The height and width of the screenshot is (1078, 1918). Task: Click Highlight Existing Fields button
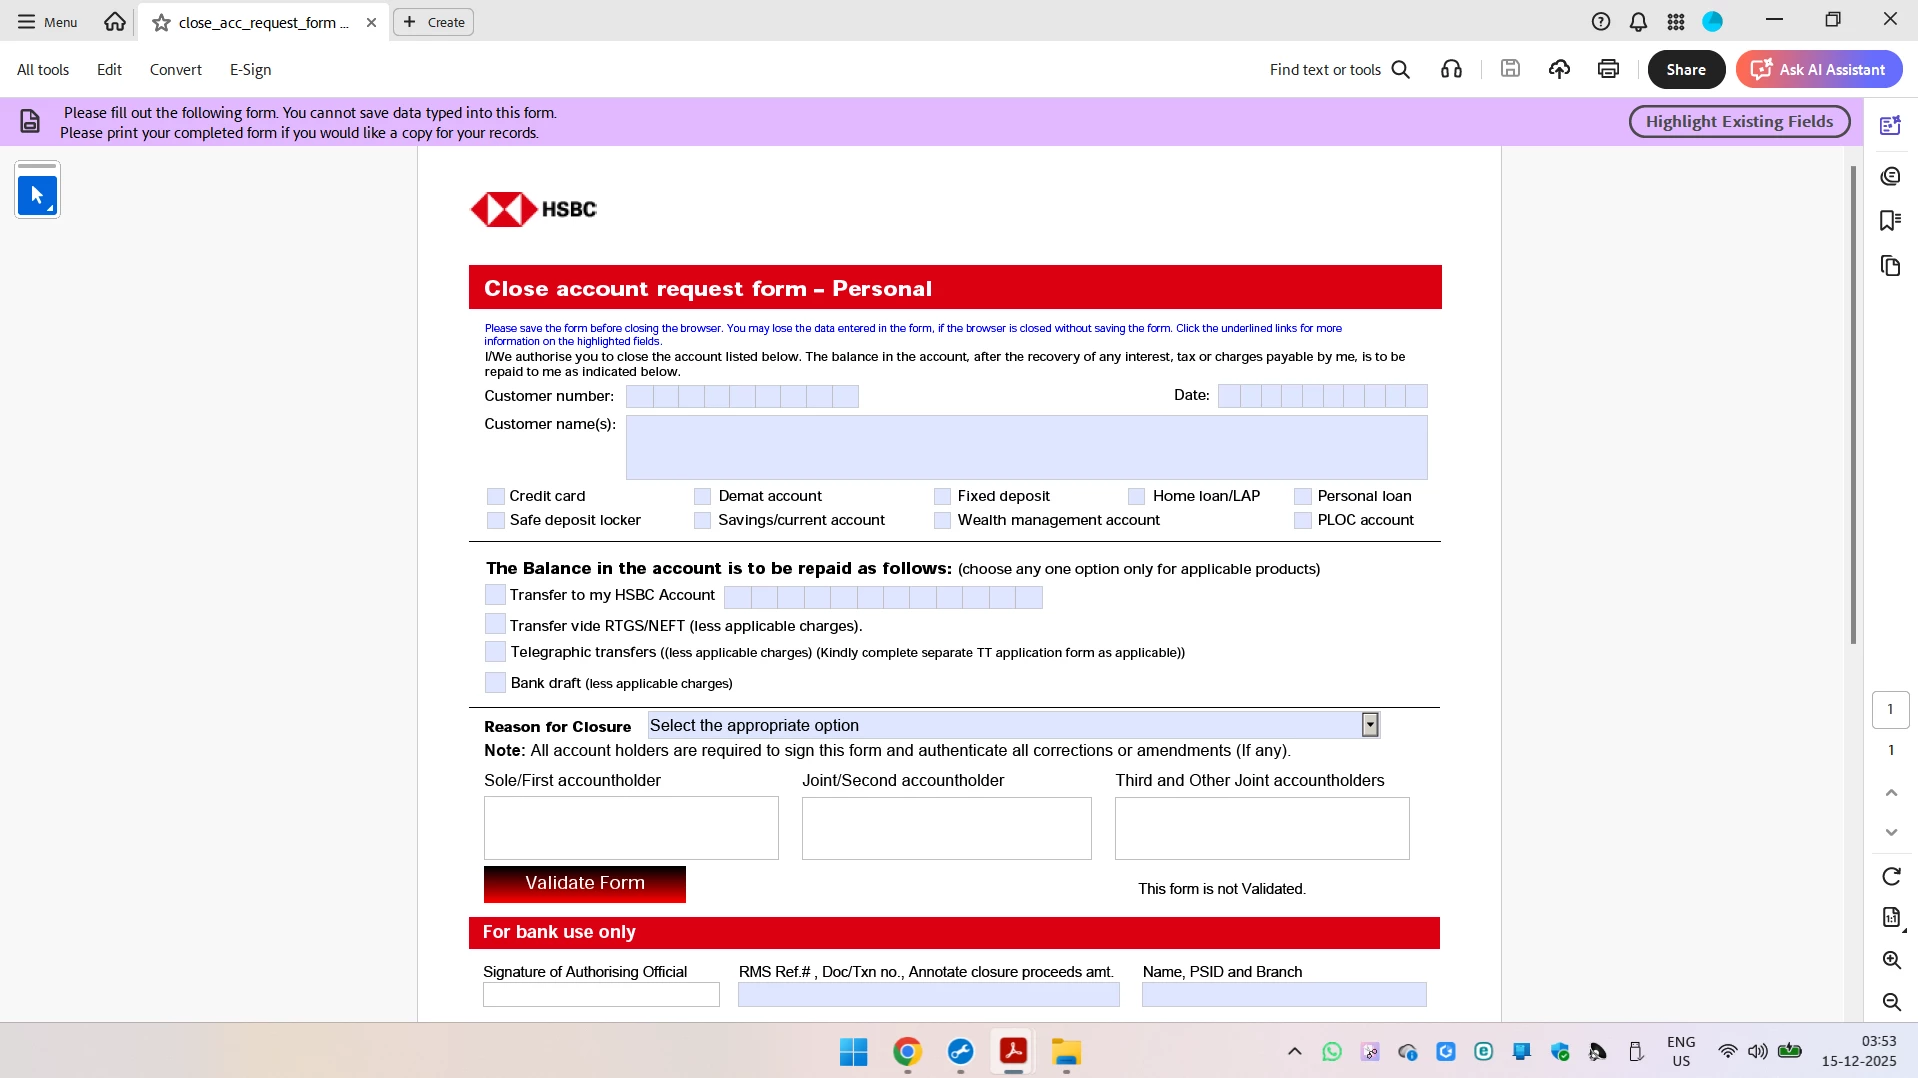[1739, 121]
